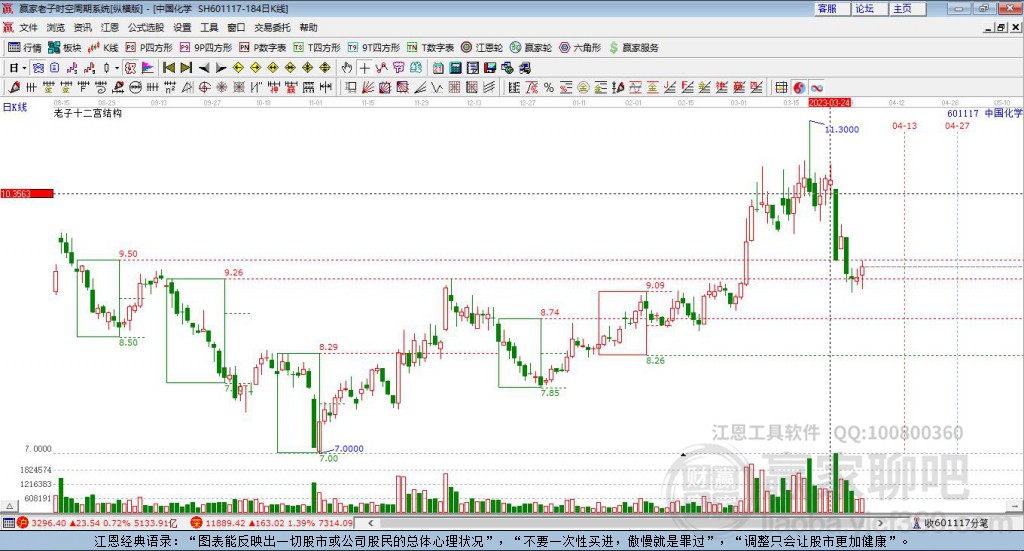
Task: Click horizontal scrollbar right arrow
Action: [880, 523]
